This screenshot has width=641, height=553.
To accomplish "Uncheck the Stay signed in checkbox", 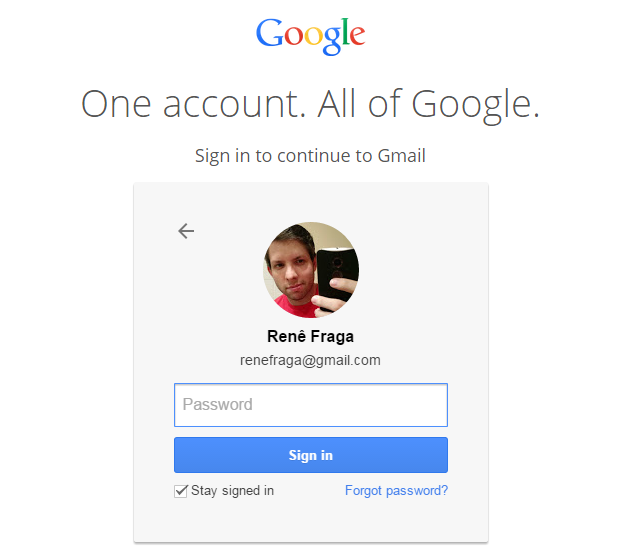I will 181,491.
